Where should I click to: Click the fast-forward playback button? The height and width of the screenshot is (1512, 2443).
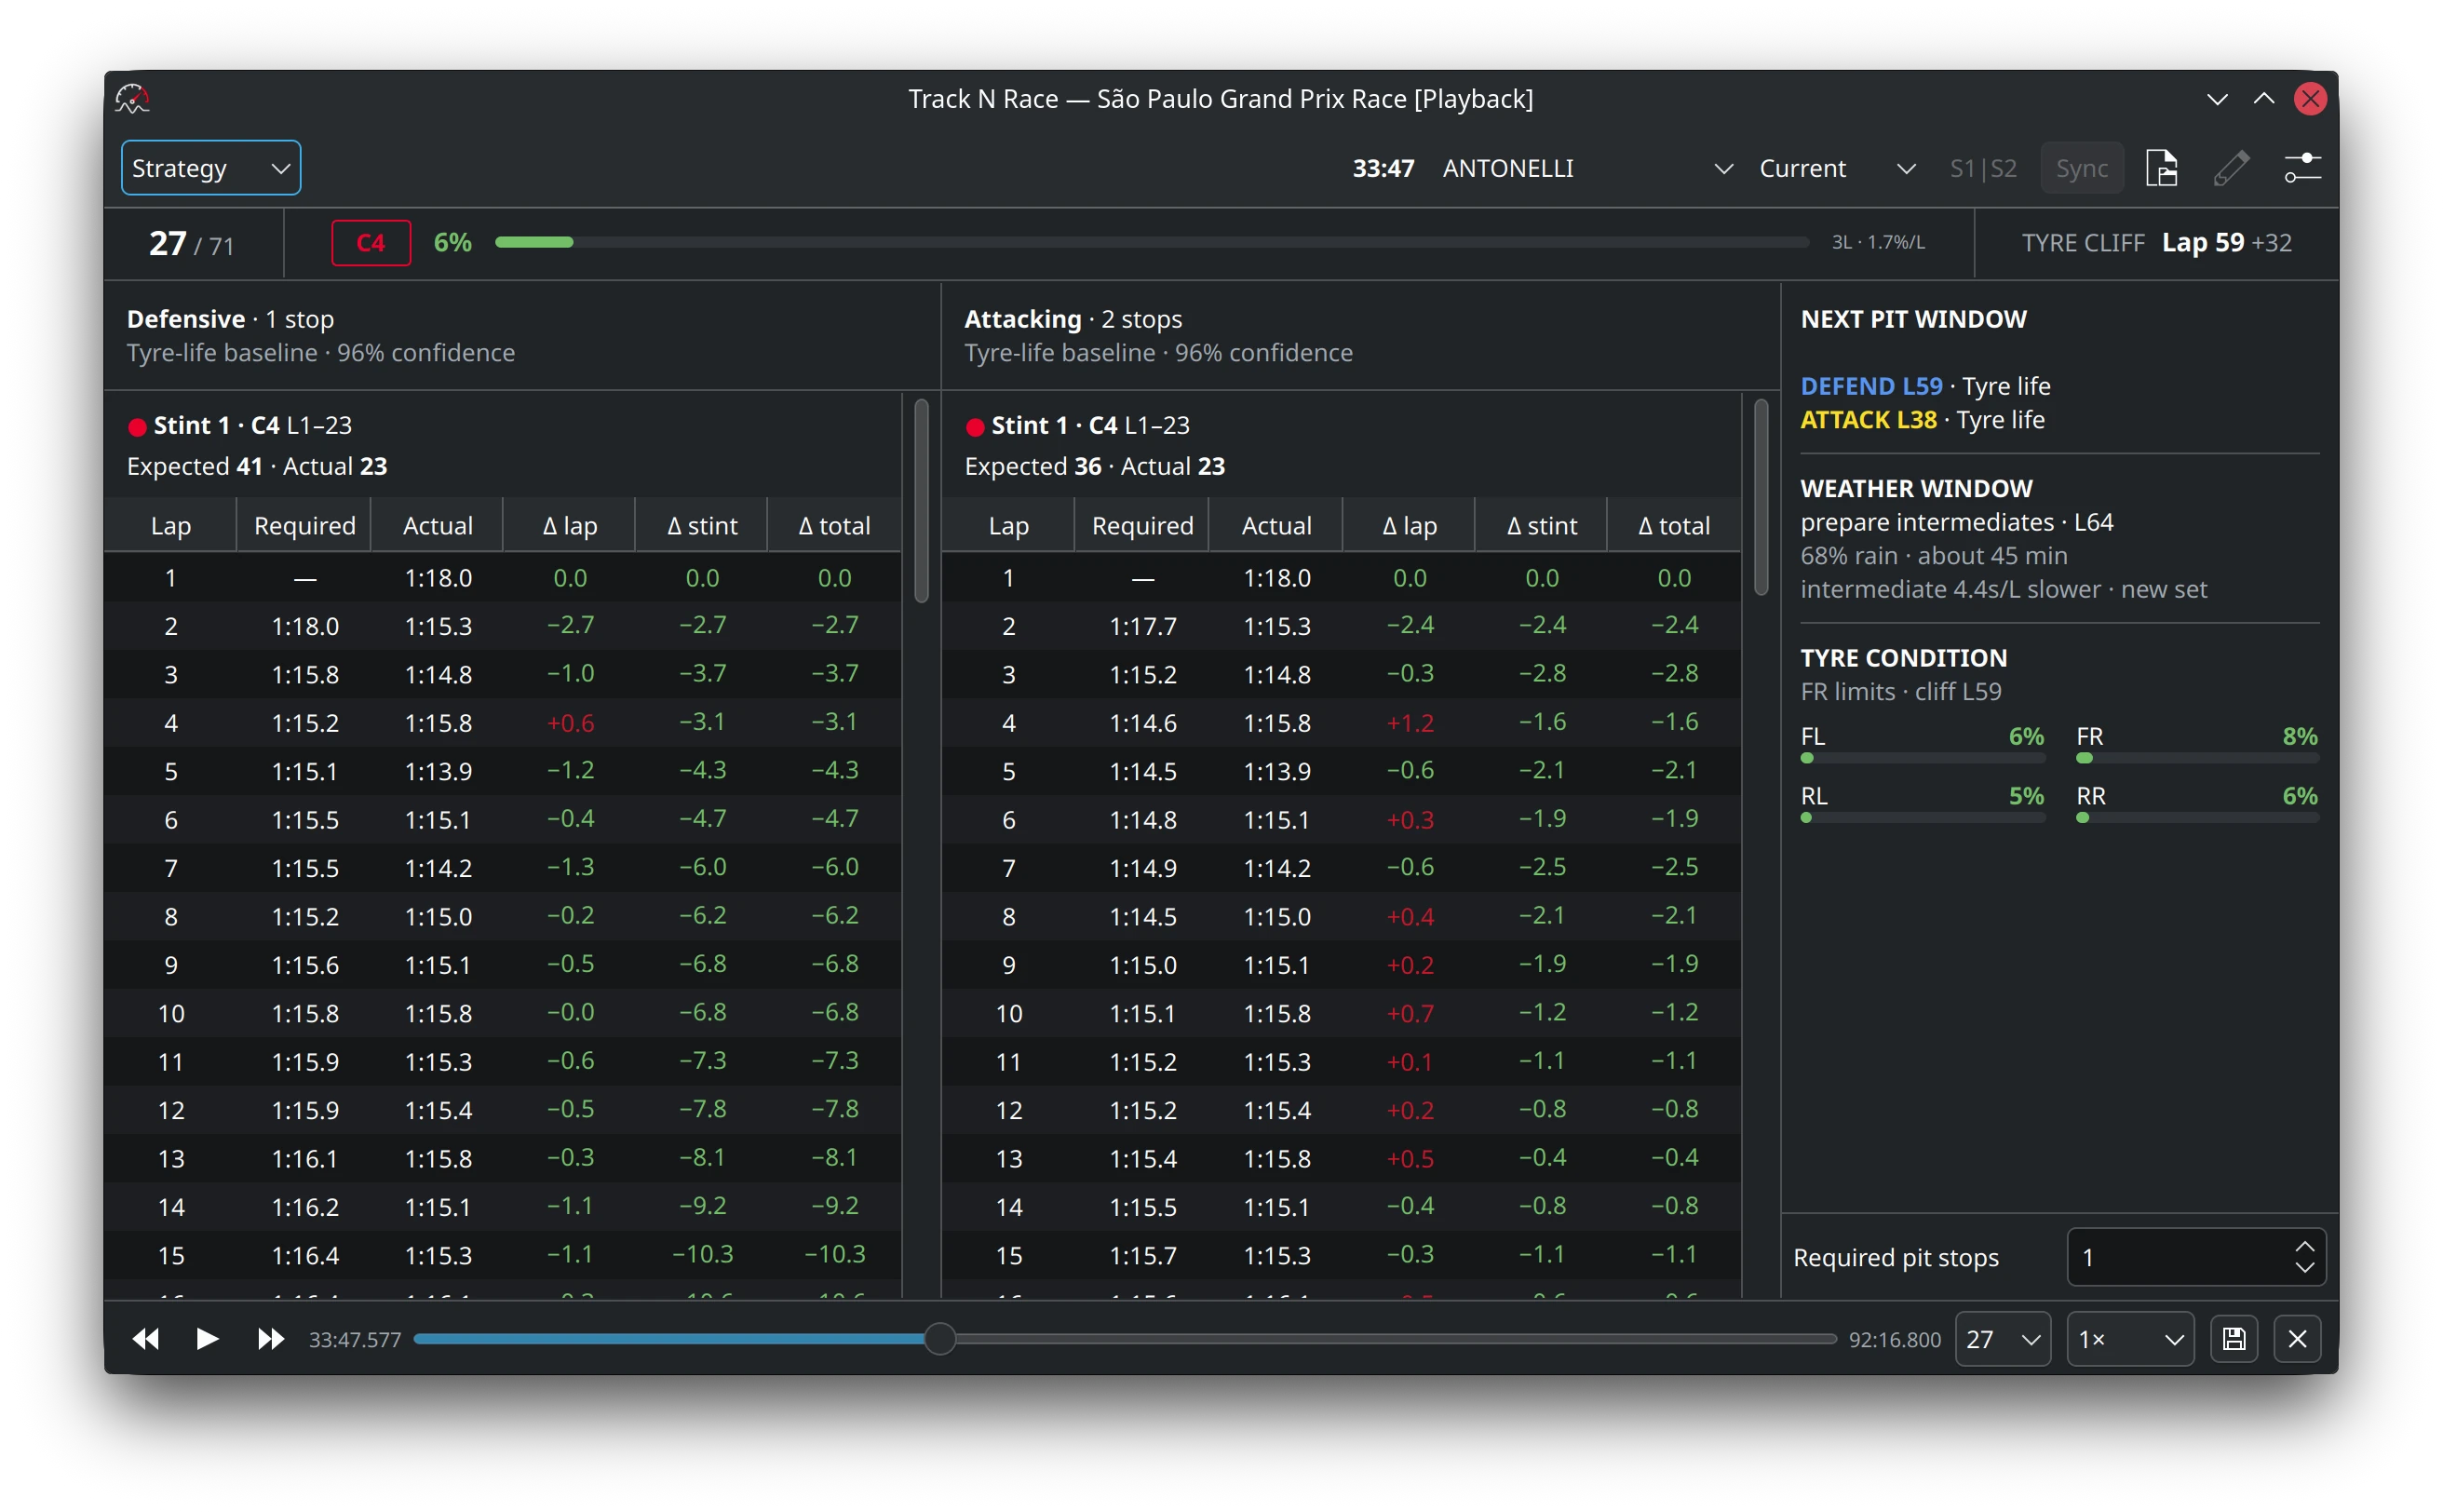[270, 1339]
